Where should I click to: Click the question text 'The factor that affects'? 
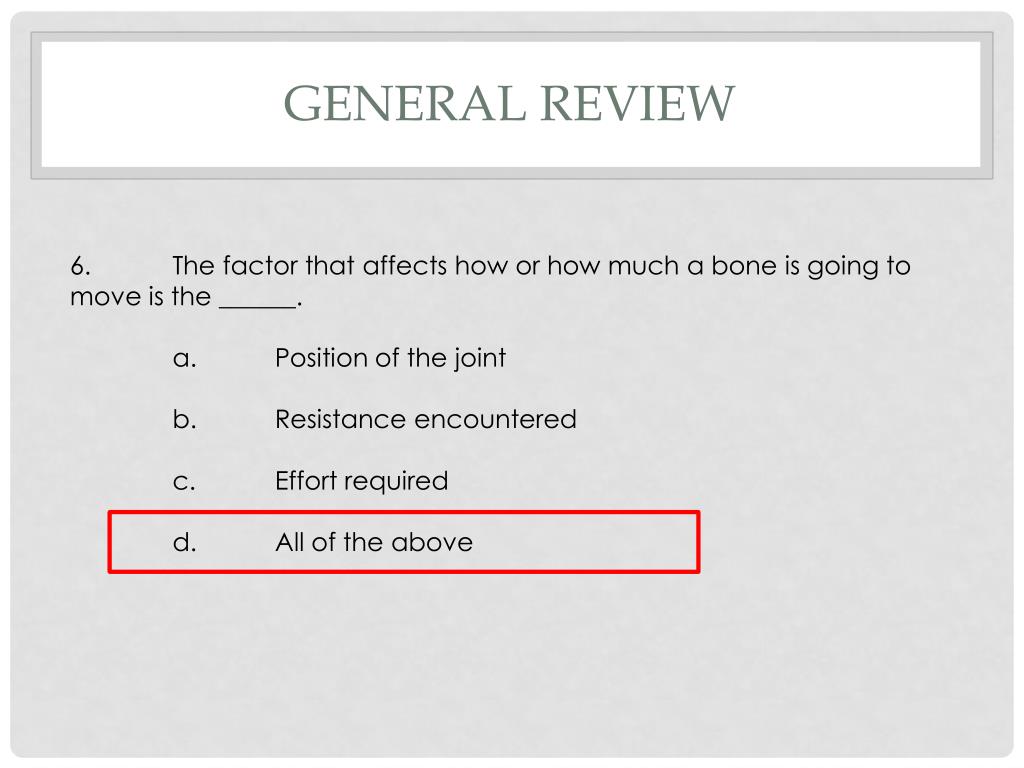[310, 266]
